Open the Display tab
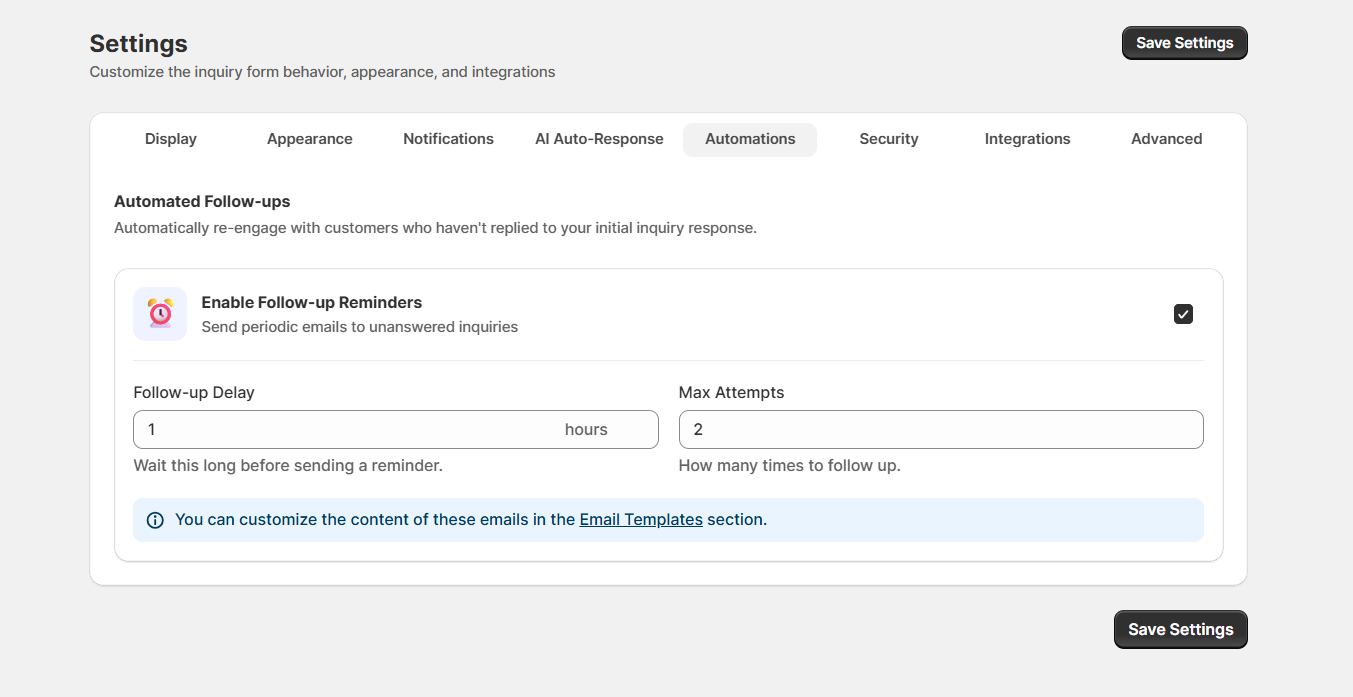This screenshot has width=1353, height=697. [171, 139]
